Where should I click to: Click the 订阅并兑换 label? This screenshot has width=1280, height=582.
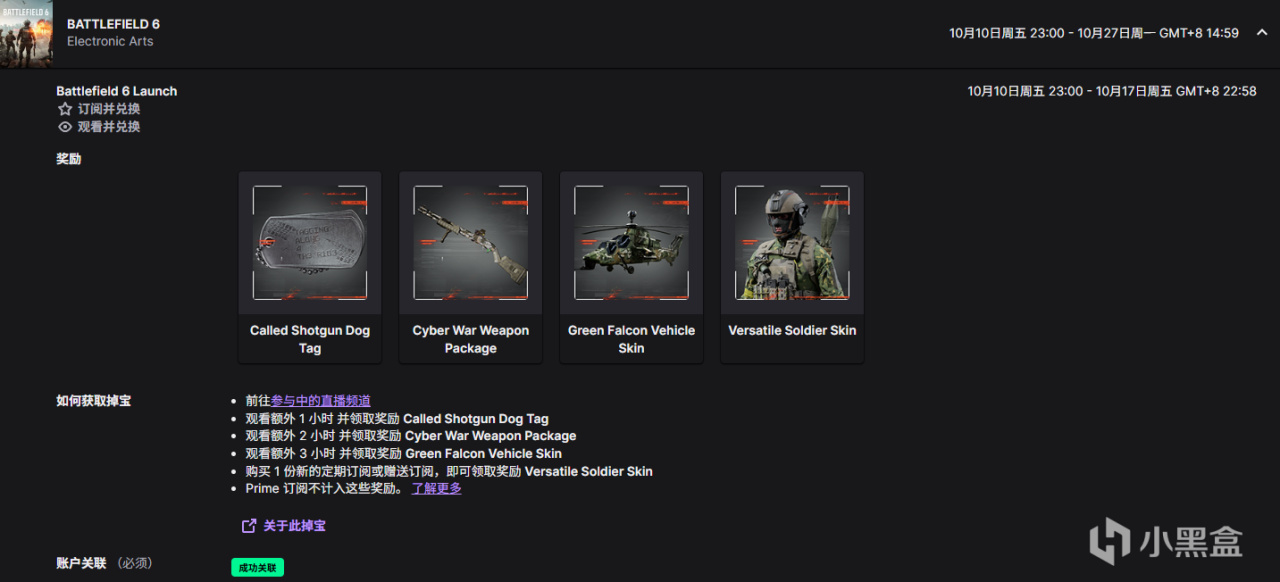(x=109, y=109)
